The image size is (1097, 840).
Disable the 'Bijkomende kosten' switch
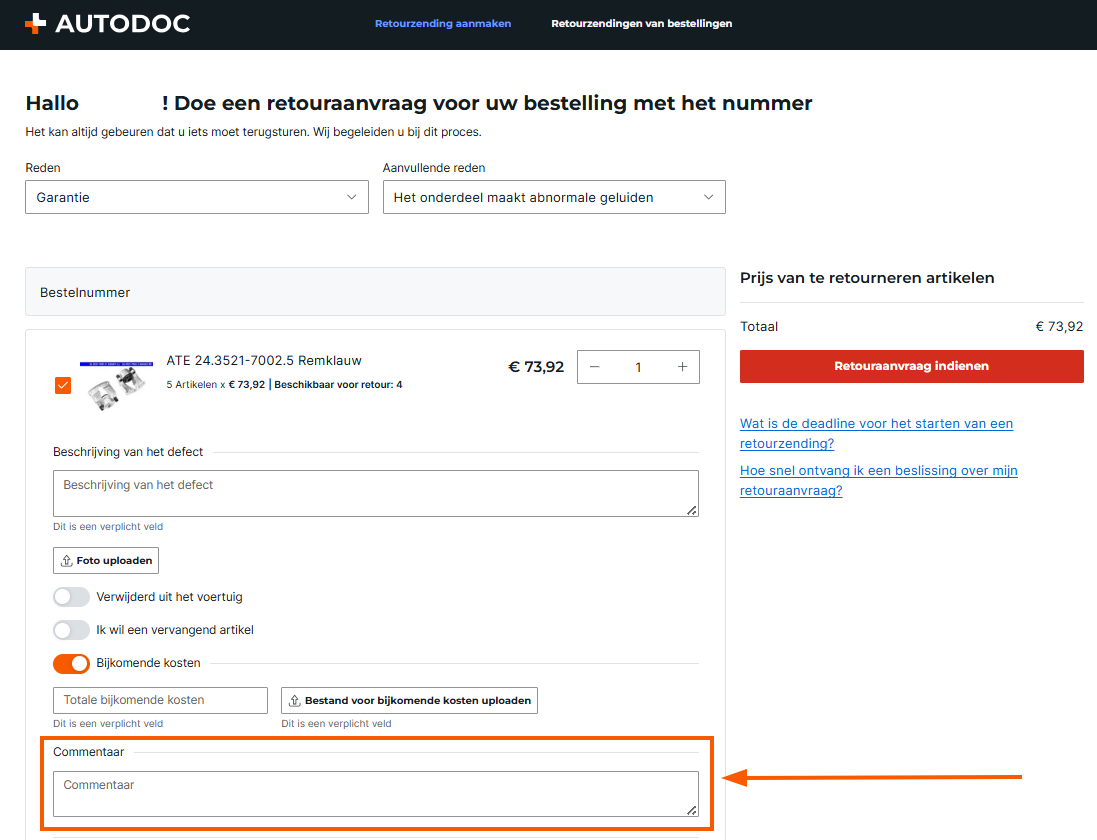point(71,663)
